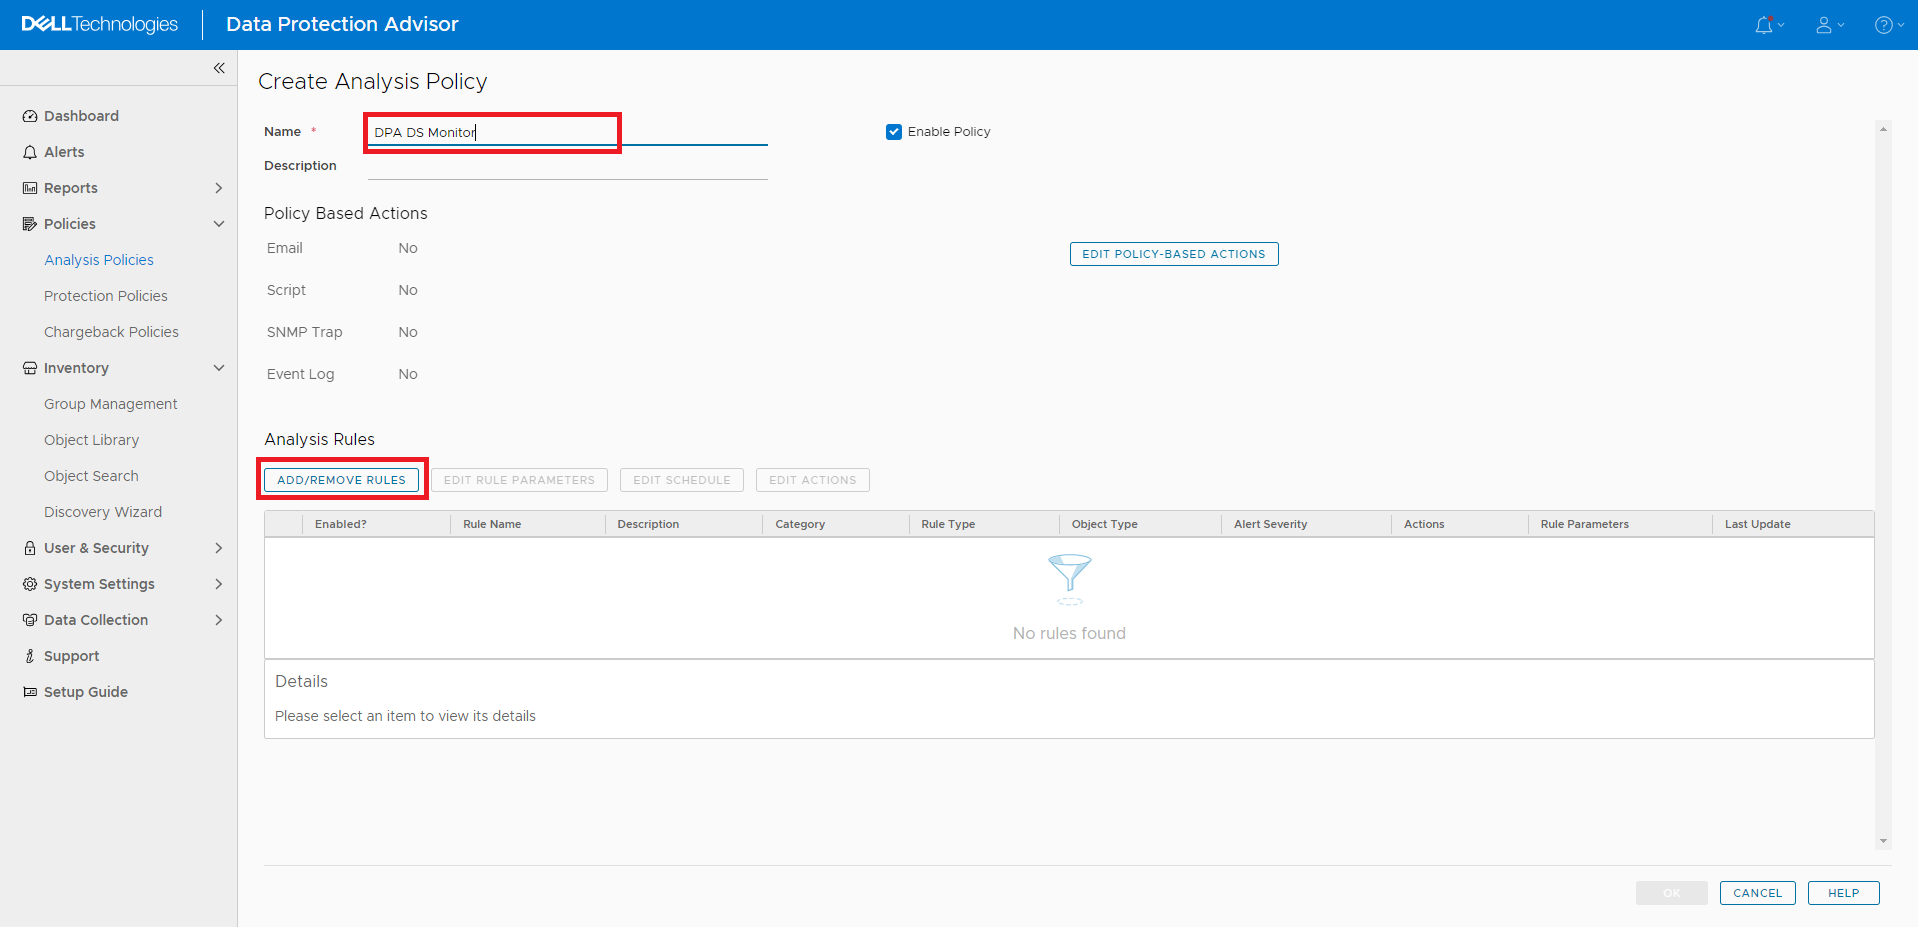The height and width of the screenshot is (927, 1918).
Task: Open System Settings via its gear icon
Action: click(28, 583)
